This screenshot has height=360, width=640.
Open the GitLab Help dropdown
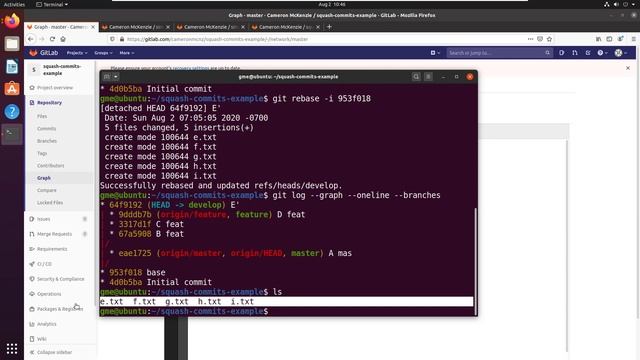602,53
